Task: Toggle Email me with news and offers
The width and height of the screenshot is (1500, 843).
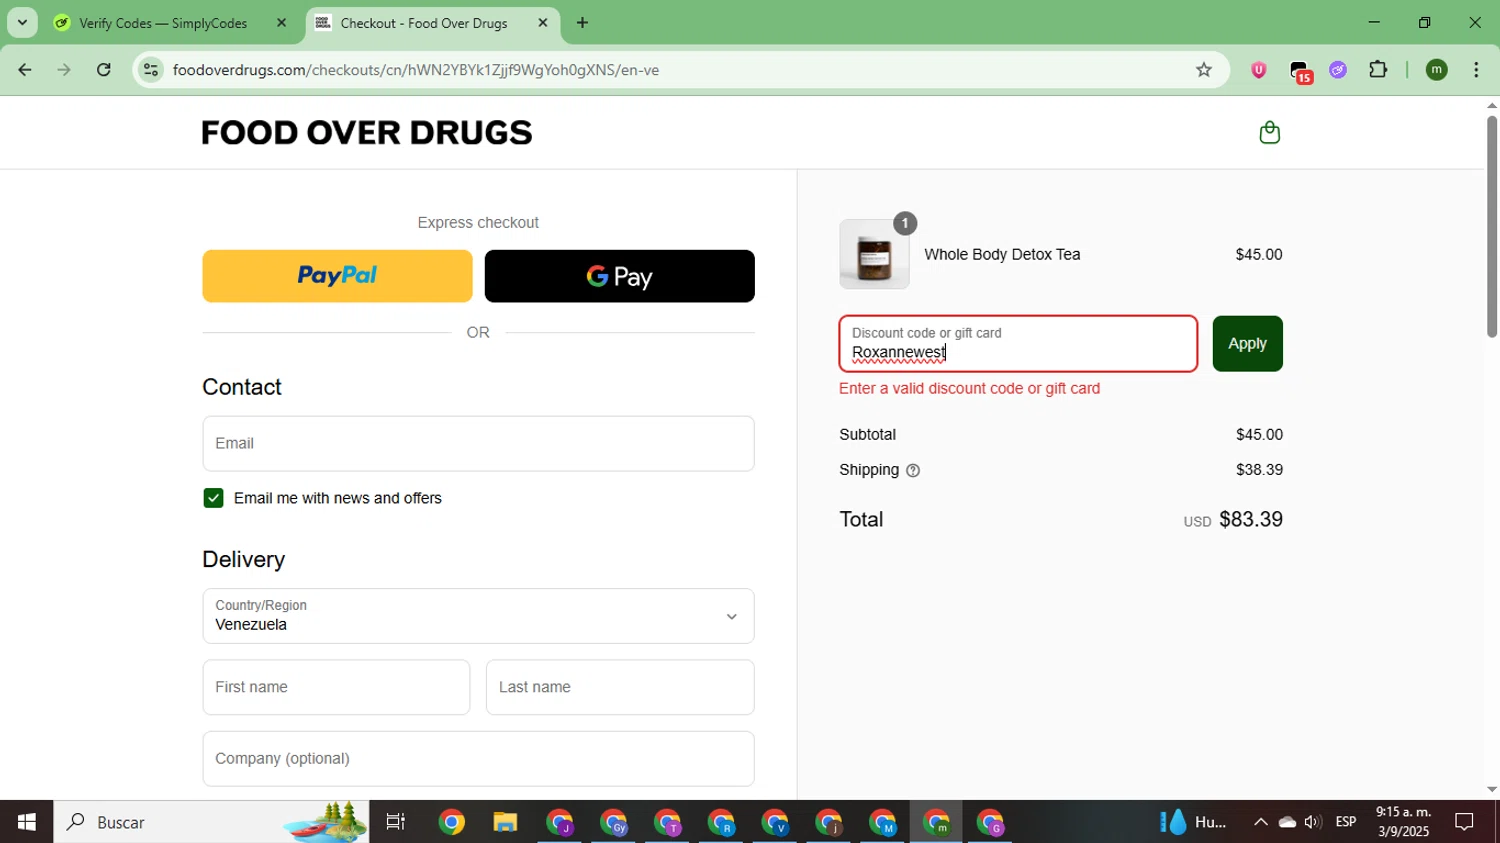Action: 213,498
